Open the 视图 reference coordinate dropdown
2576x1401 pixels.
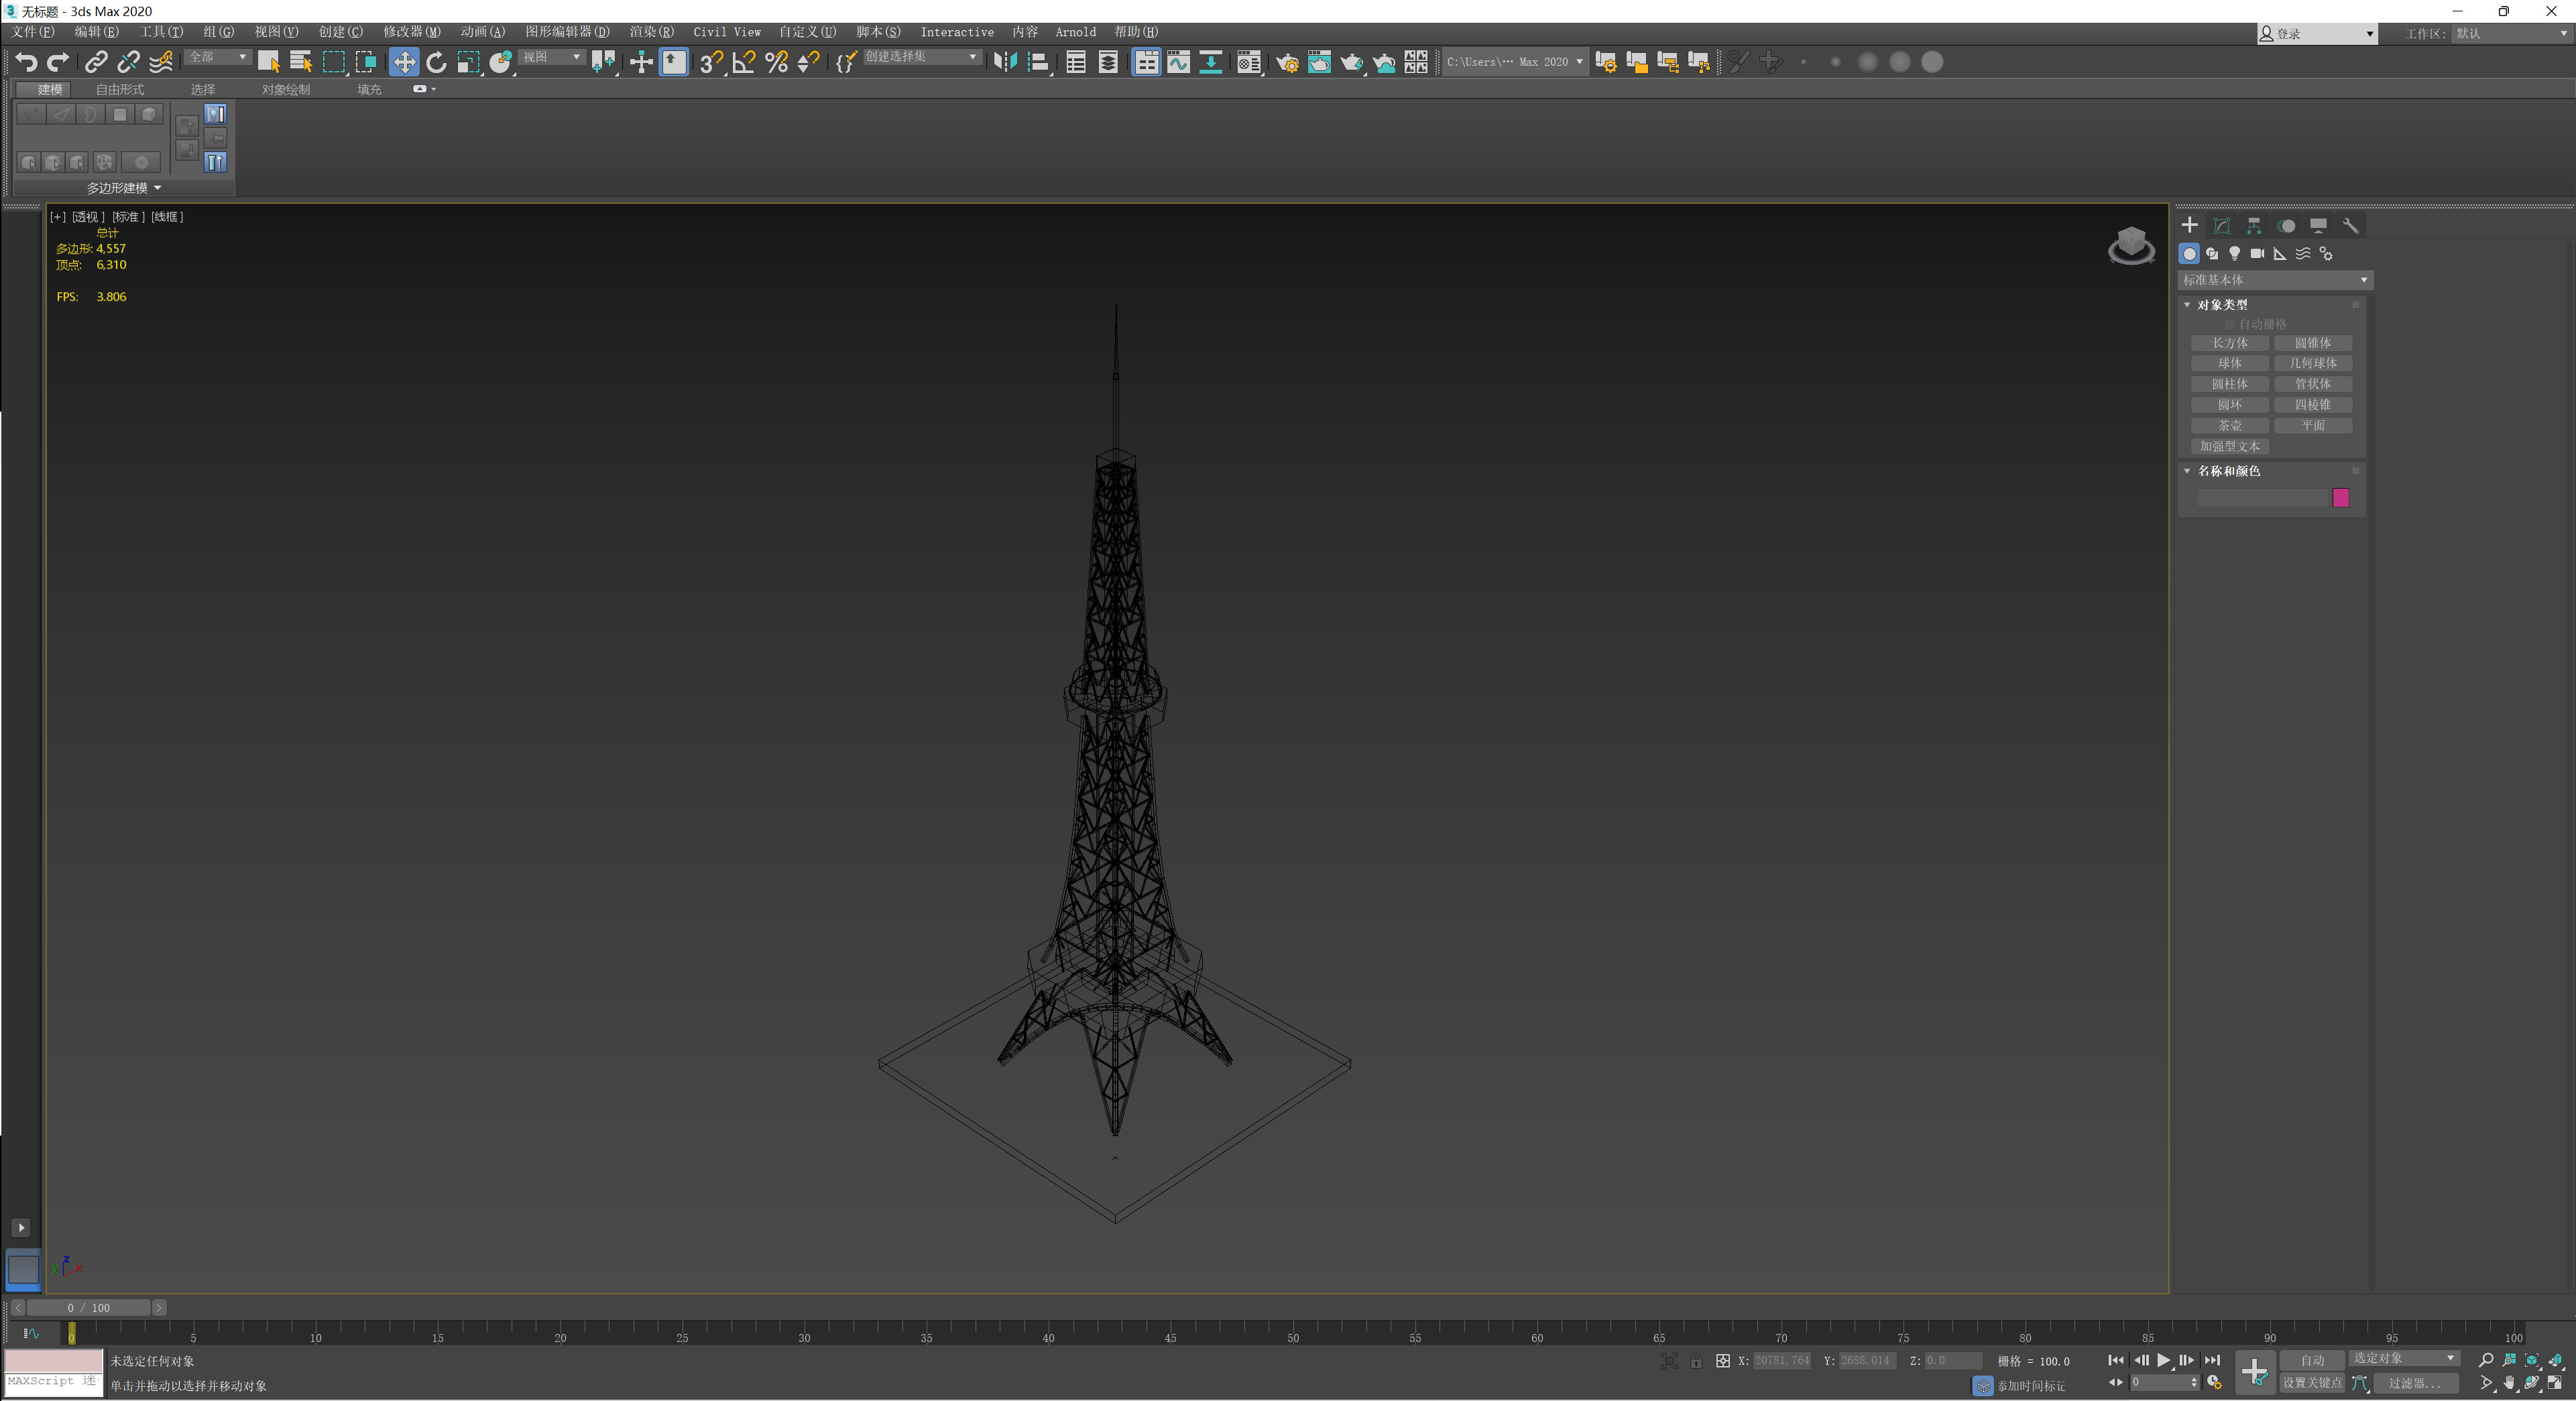552,57
